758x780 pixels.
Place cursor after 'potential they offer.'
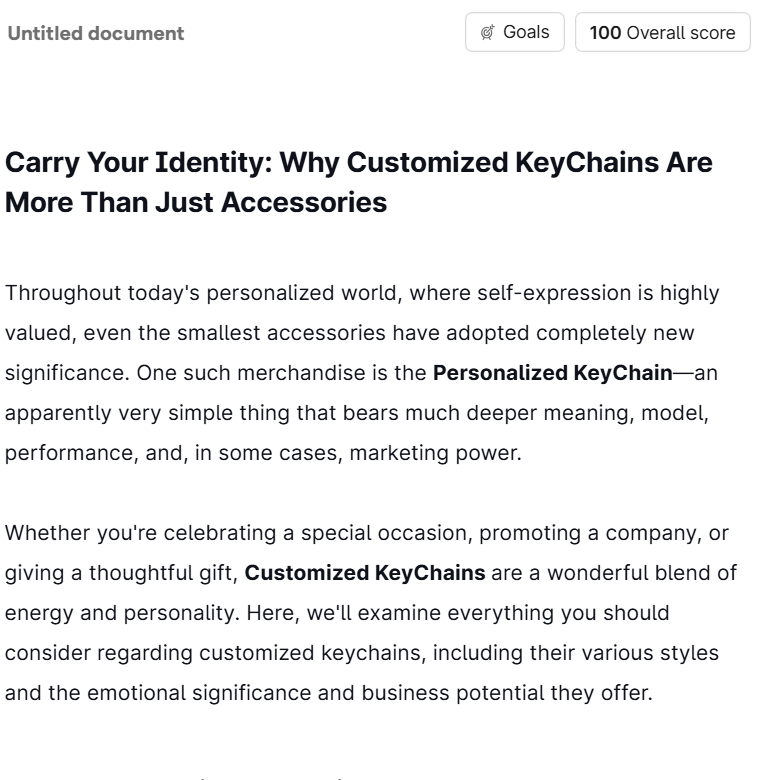(653, 693)
